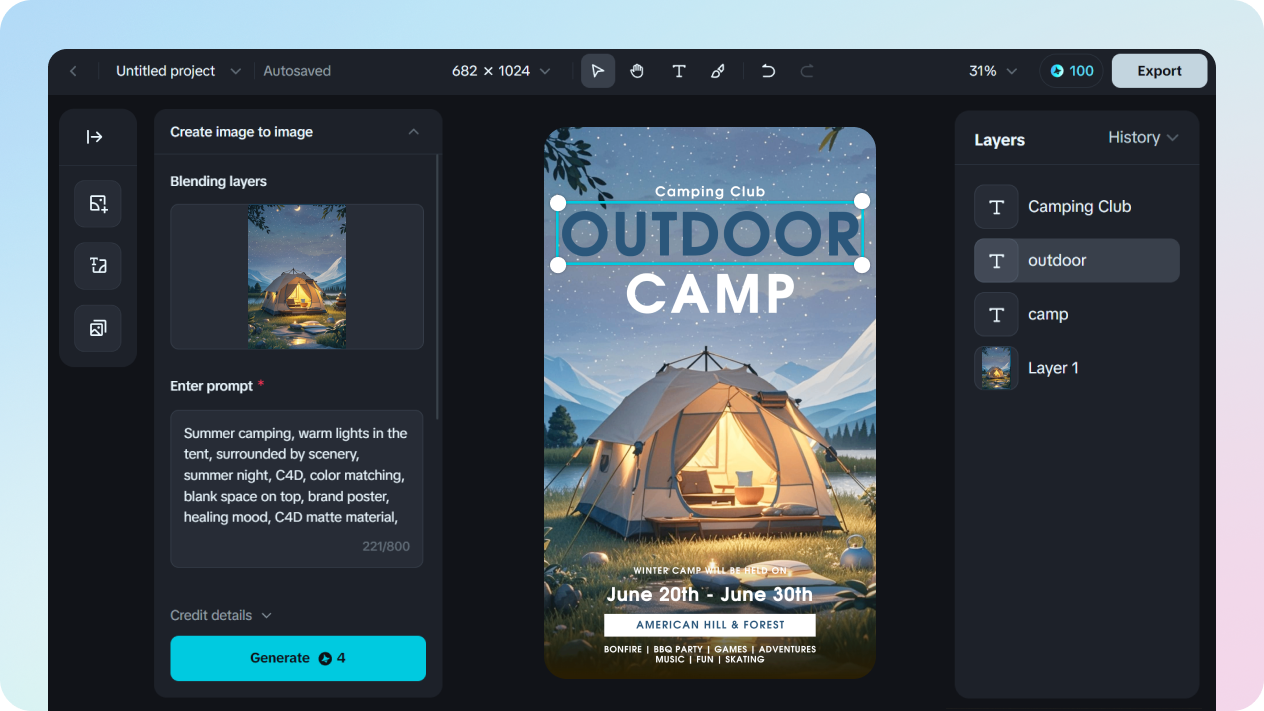
Task: Click the bottom-right selection handle of OUTDOOR
Action: [862, 265]
